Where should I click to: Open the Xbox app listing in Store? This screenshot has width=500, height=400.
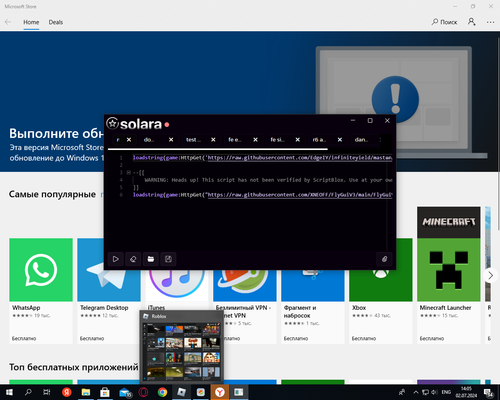(x=381, y=307)
